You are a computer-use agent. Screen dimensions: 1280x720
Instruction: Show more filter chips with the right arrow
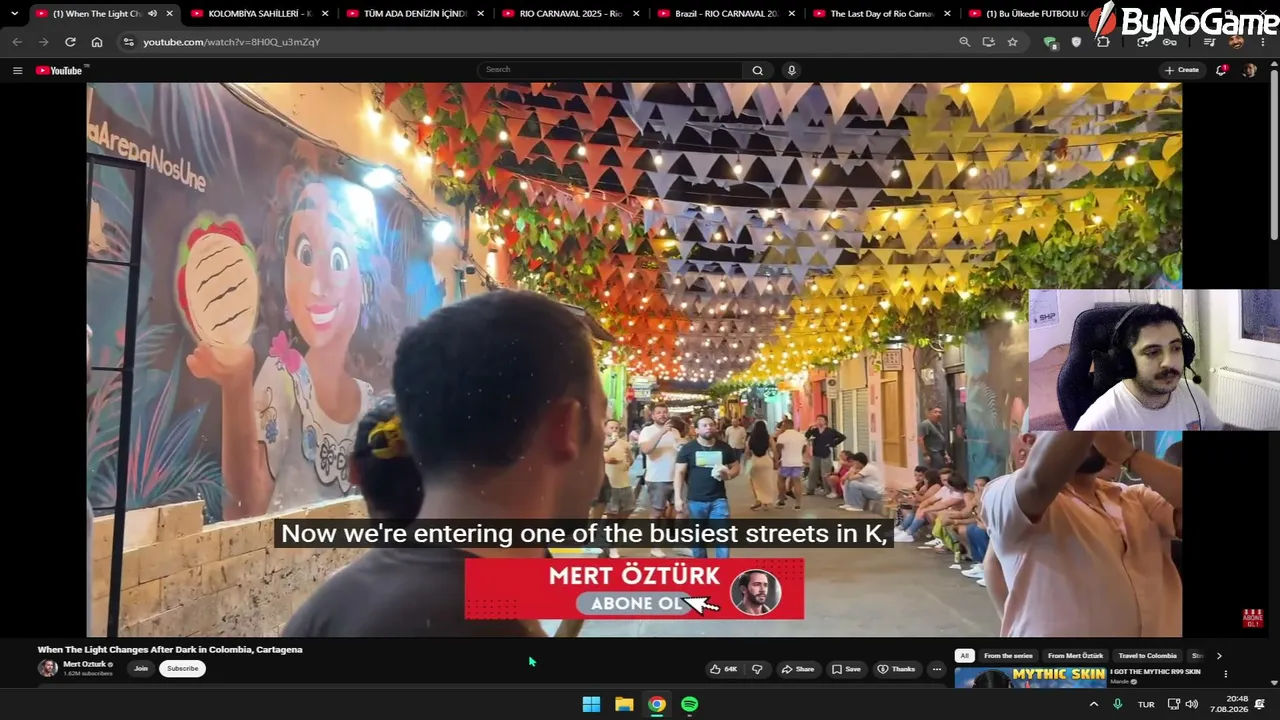tap(1219, 656)
